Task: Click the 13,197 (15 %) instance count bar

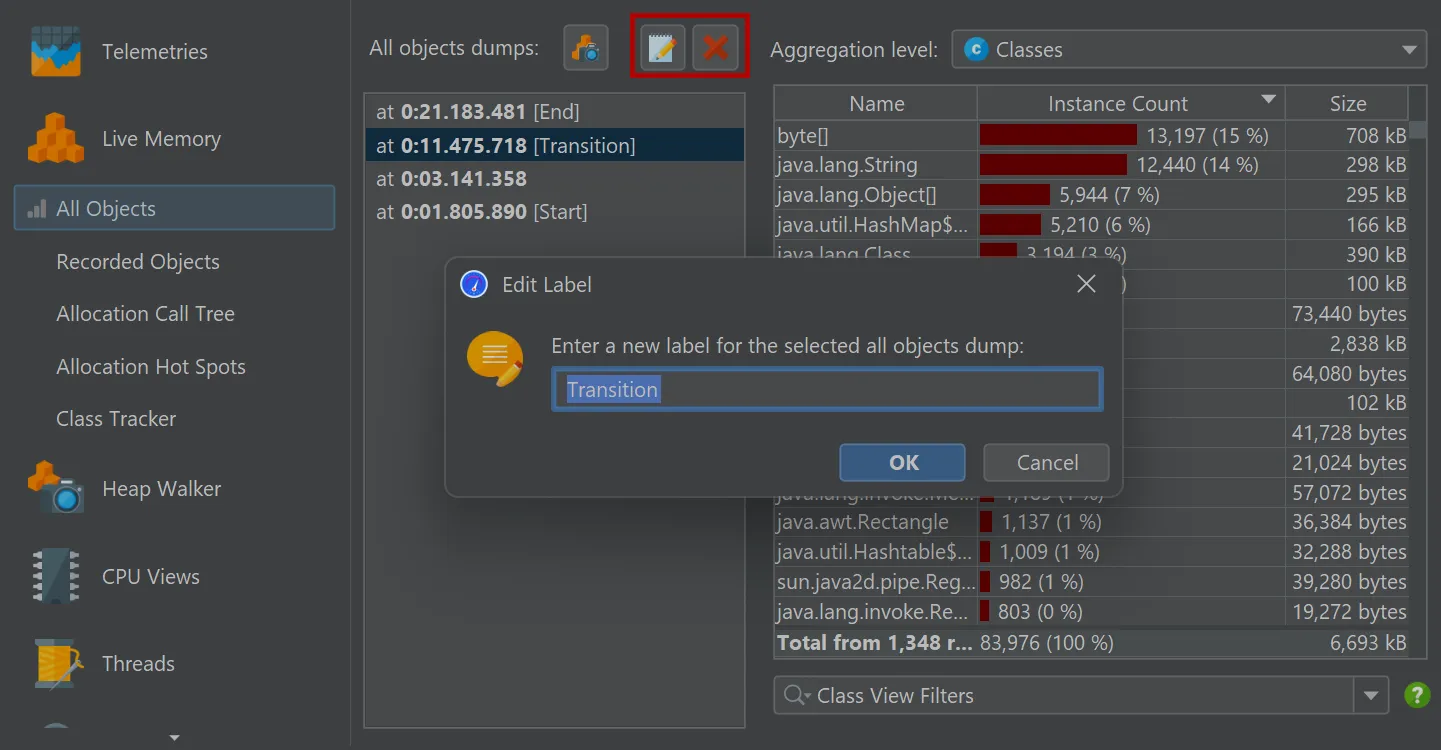Action: tap(1058, 135)
